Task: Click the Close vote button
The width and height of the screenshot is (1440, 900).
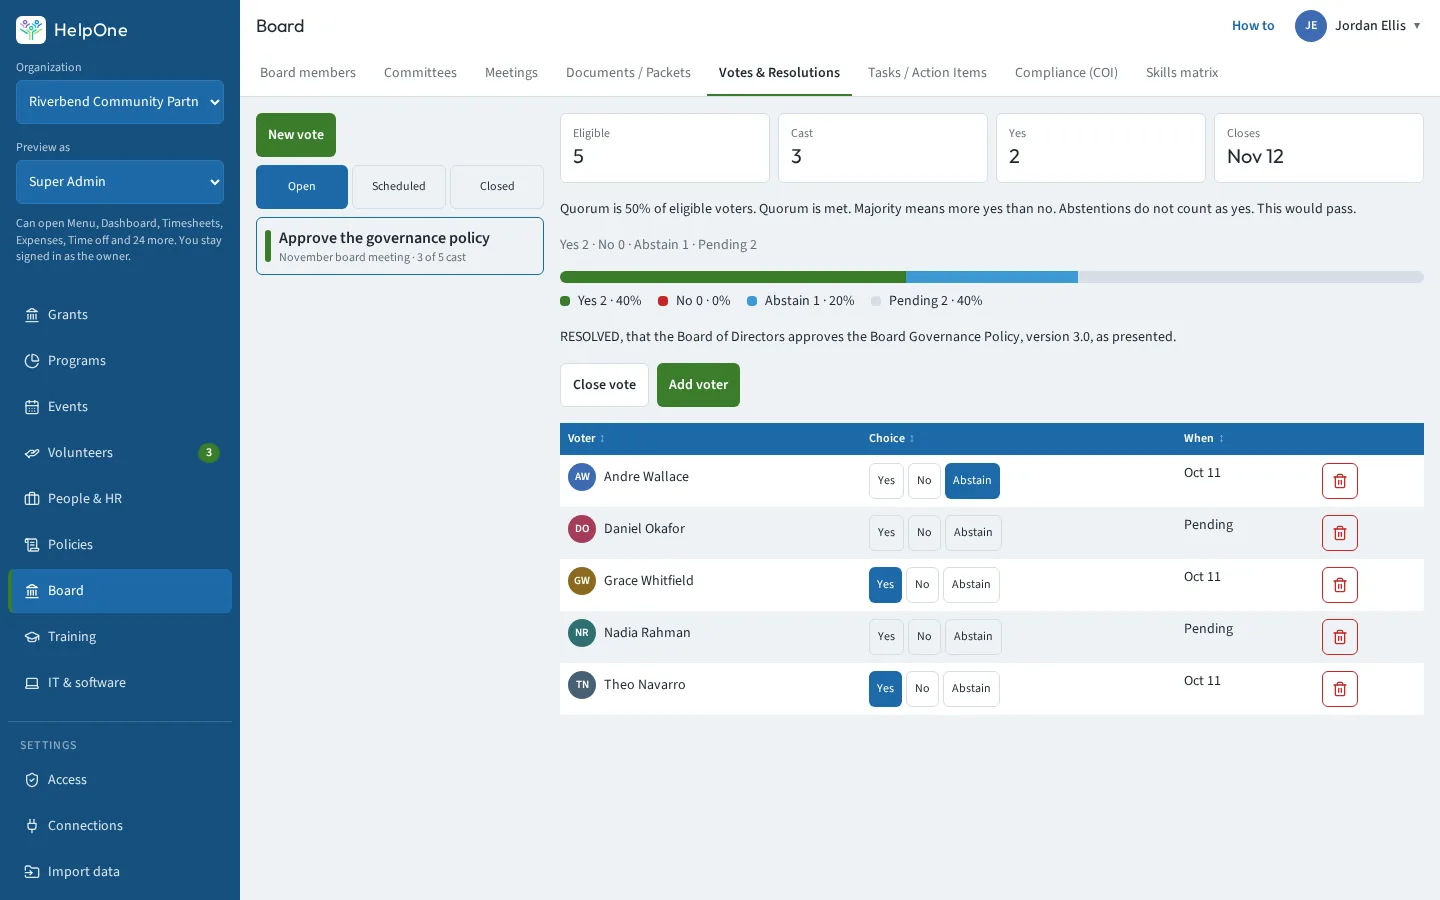Action: point(604,385)
